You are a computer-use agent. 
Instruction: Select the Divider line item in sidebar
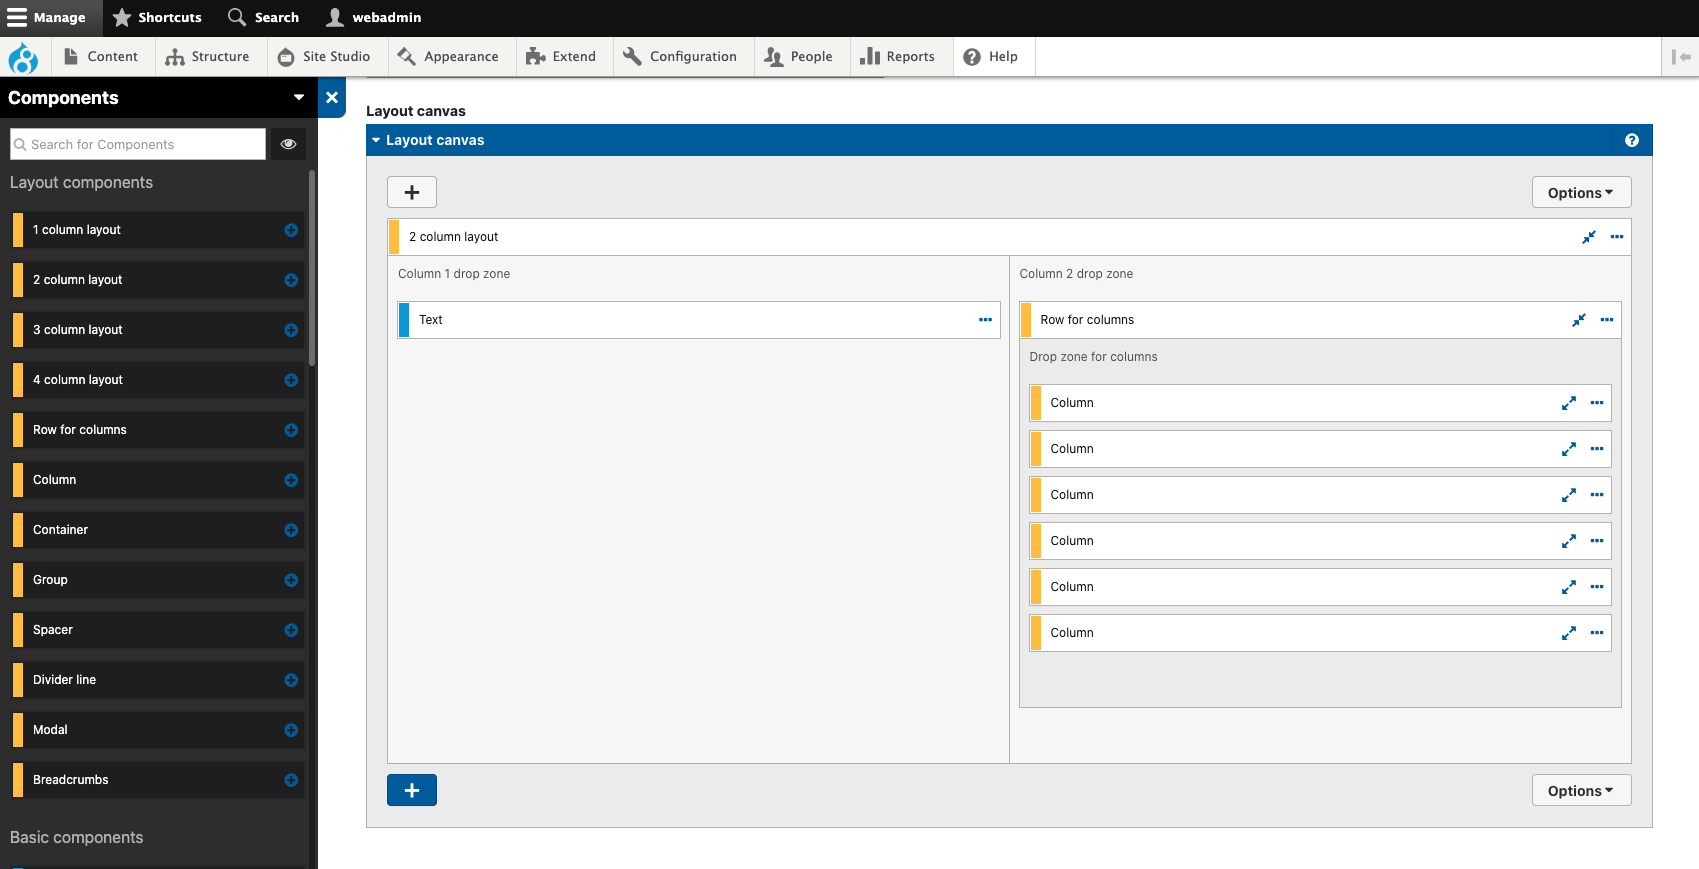(x=158, y=680)
